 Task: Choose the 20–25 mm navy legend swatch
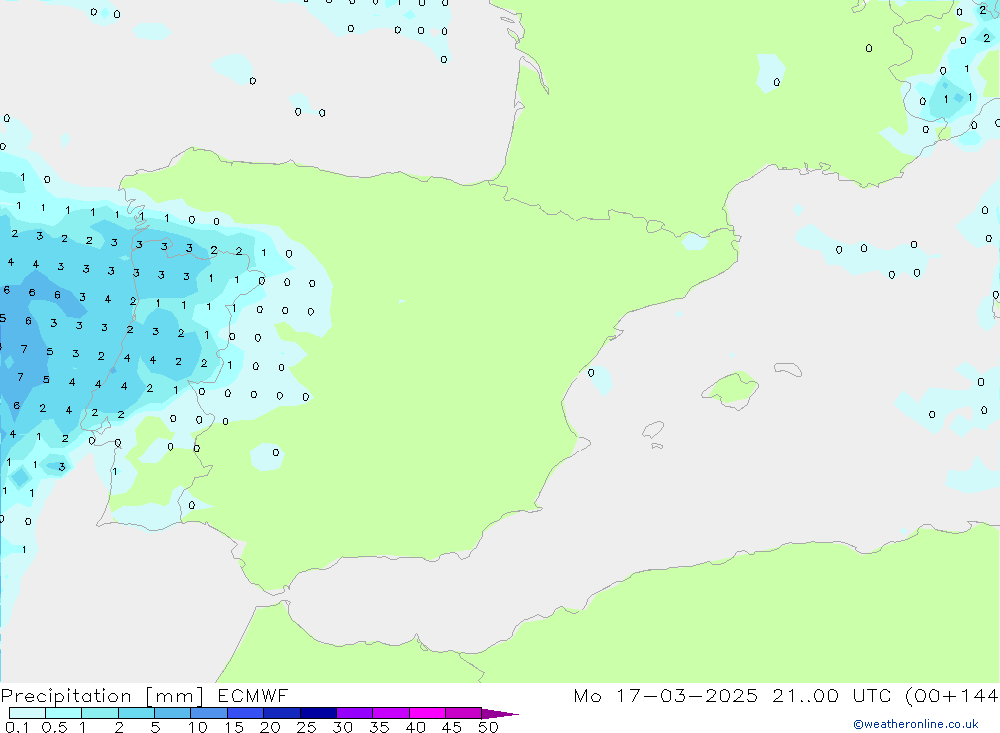pos(281,713)
